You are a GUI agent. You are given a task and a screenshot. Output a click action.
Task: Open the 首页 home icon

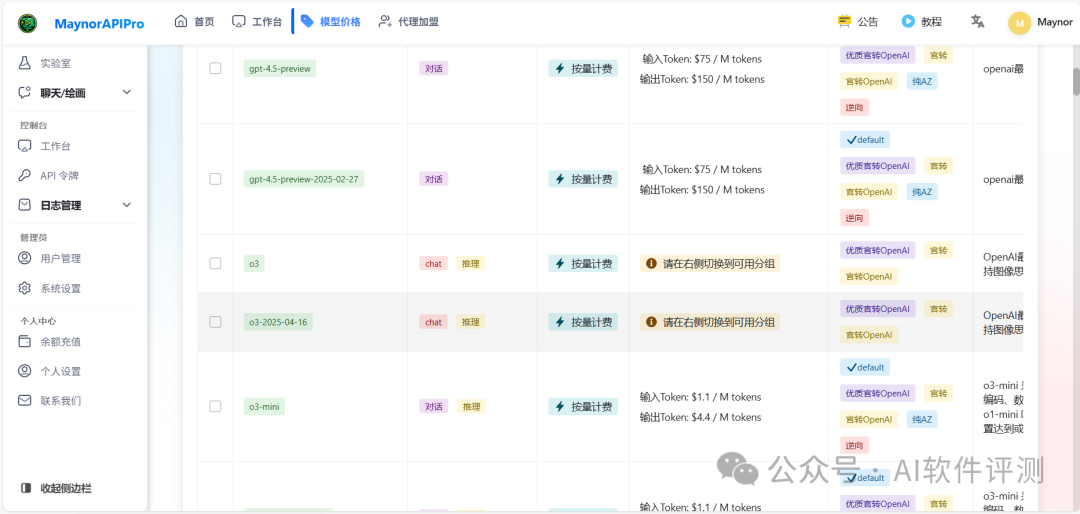[x=181, y=21]
